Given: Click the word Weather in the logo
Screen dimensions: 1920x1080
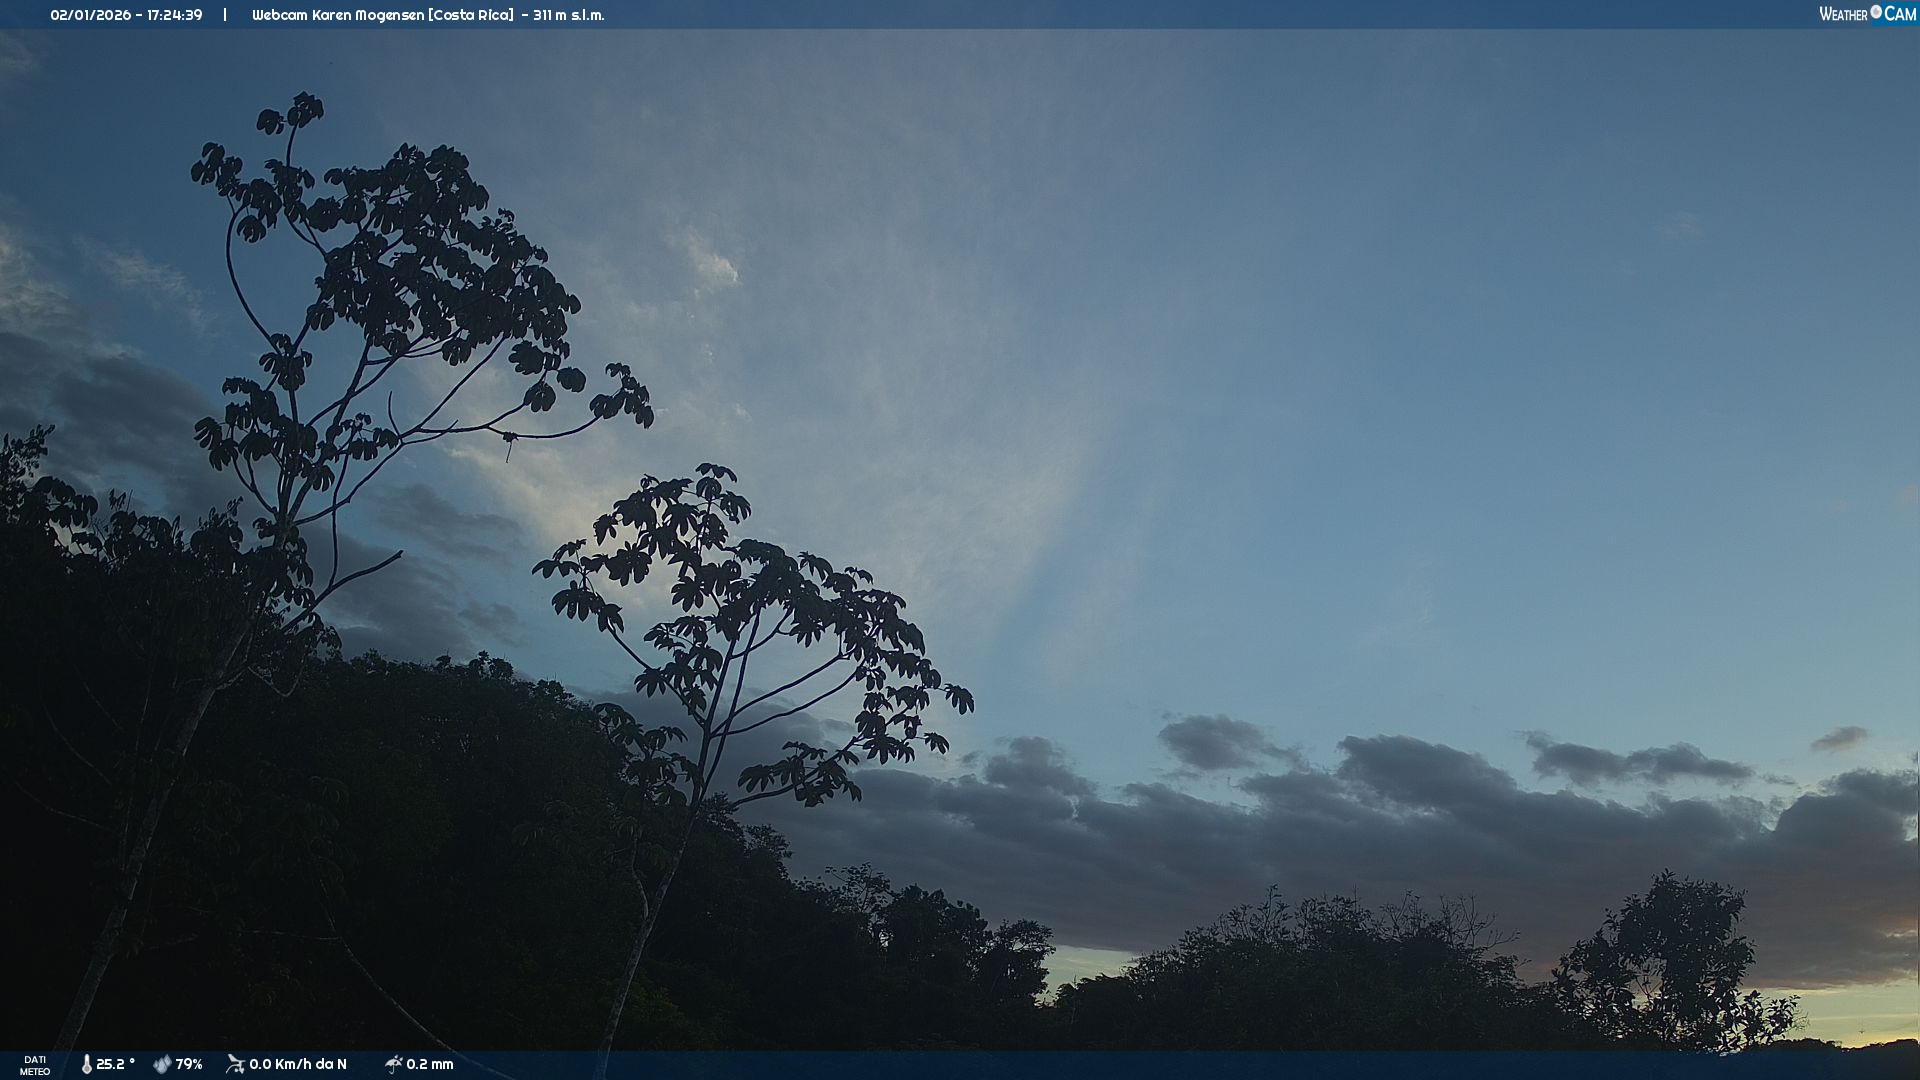Looking at the screenshot, I should [1843, 14].
